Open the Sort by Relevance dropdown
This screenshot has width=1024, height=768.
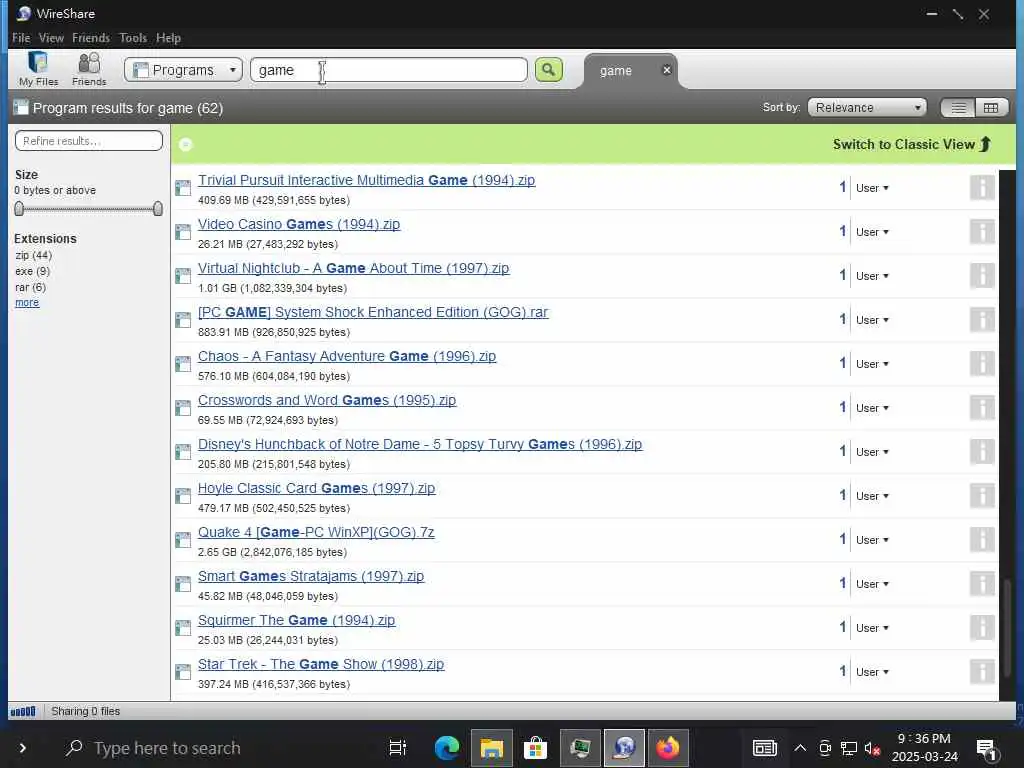867,108
